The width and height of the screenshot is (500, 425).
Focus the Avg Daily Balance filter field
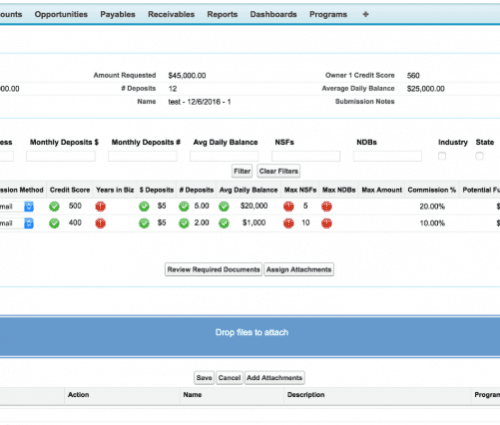point(224,156)
